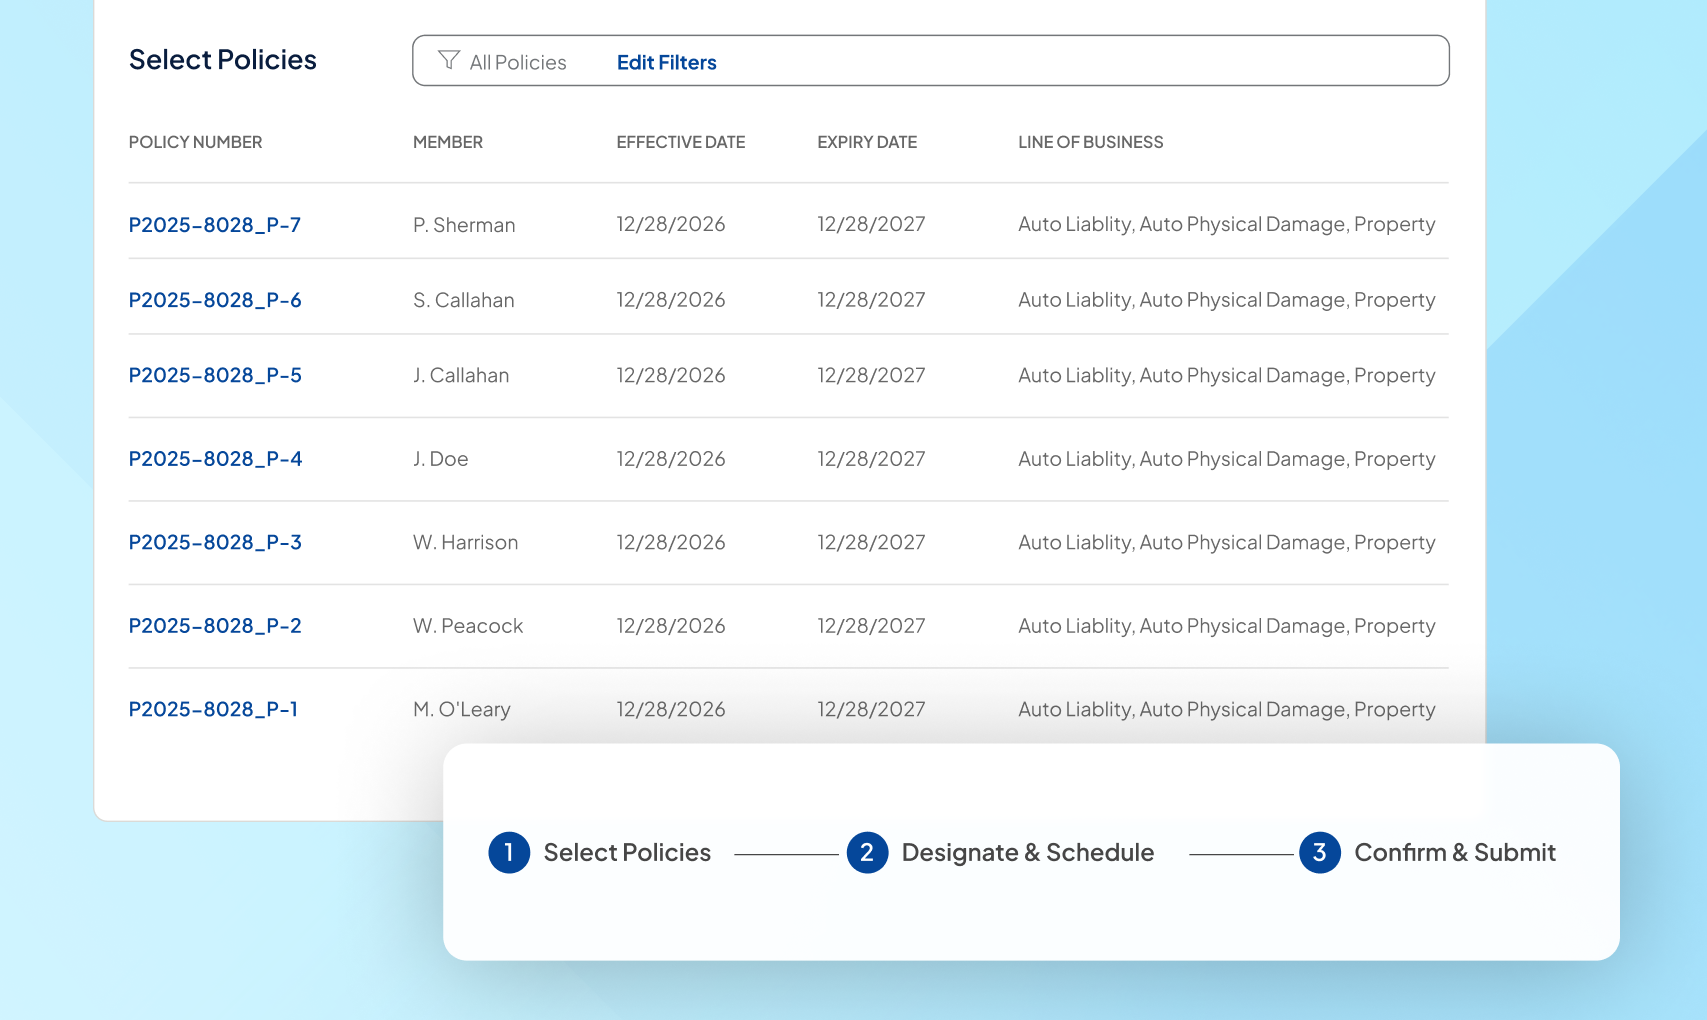Open policy P2025-8028_P-3

(x=214, y=542)
